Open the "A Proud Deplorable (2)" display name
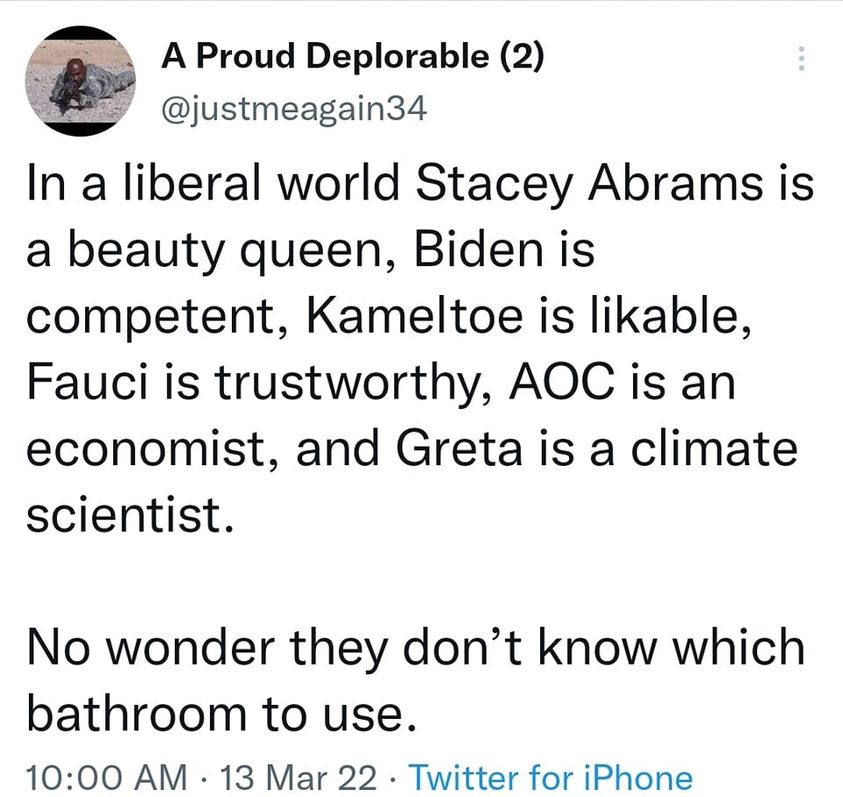843x797 pixels. [x=352, y=58]
